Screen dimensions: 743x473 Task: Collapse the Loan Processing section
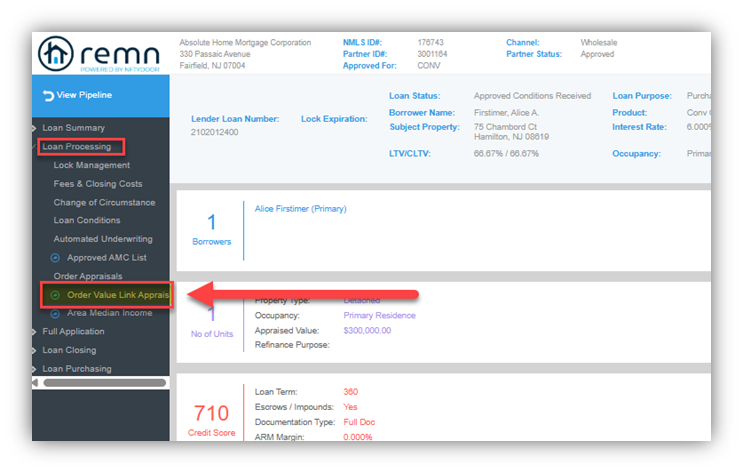tap(76, 147)
